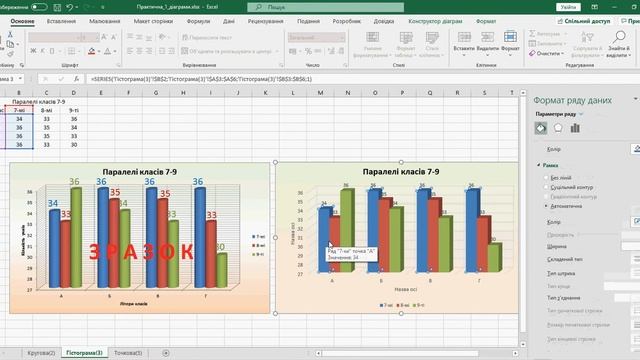Viewport: 640px width, 360px height.
Task: Click the Bold Ж icon
Action: (33, 51)
